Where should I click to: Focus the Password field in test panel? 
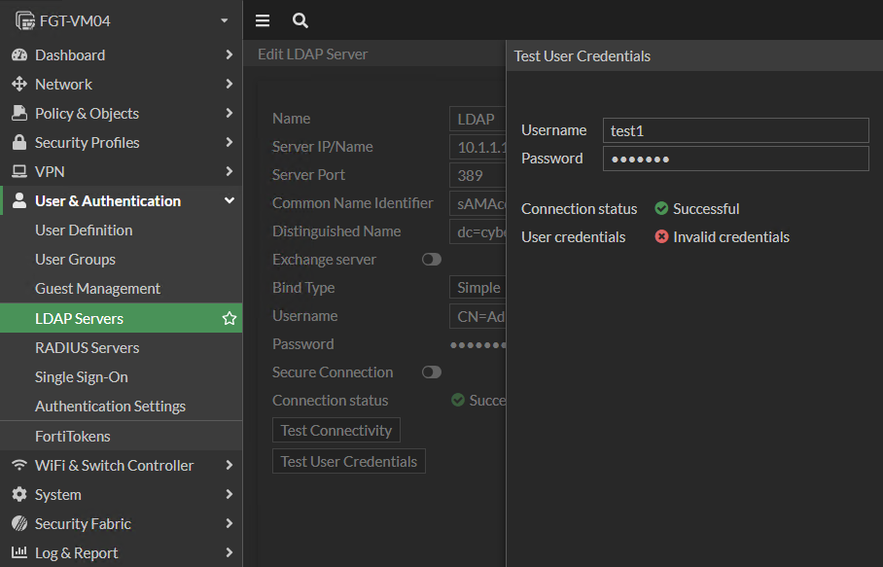pyautogui.click(x=735, y=158)
